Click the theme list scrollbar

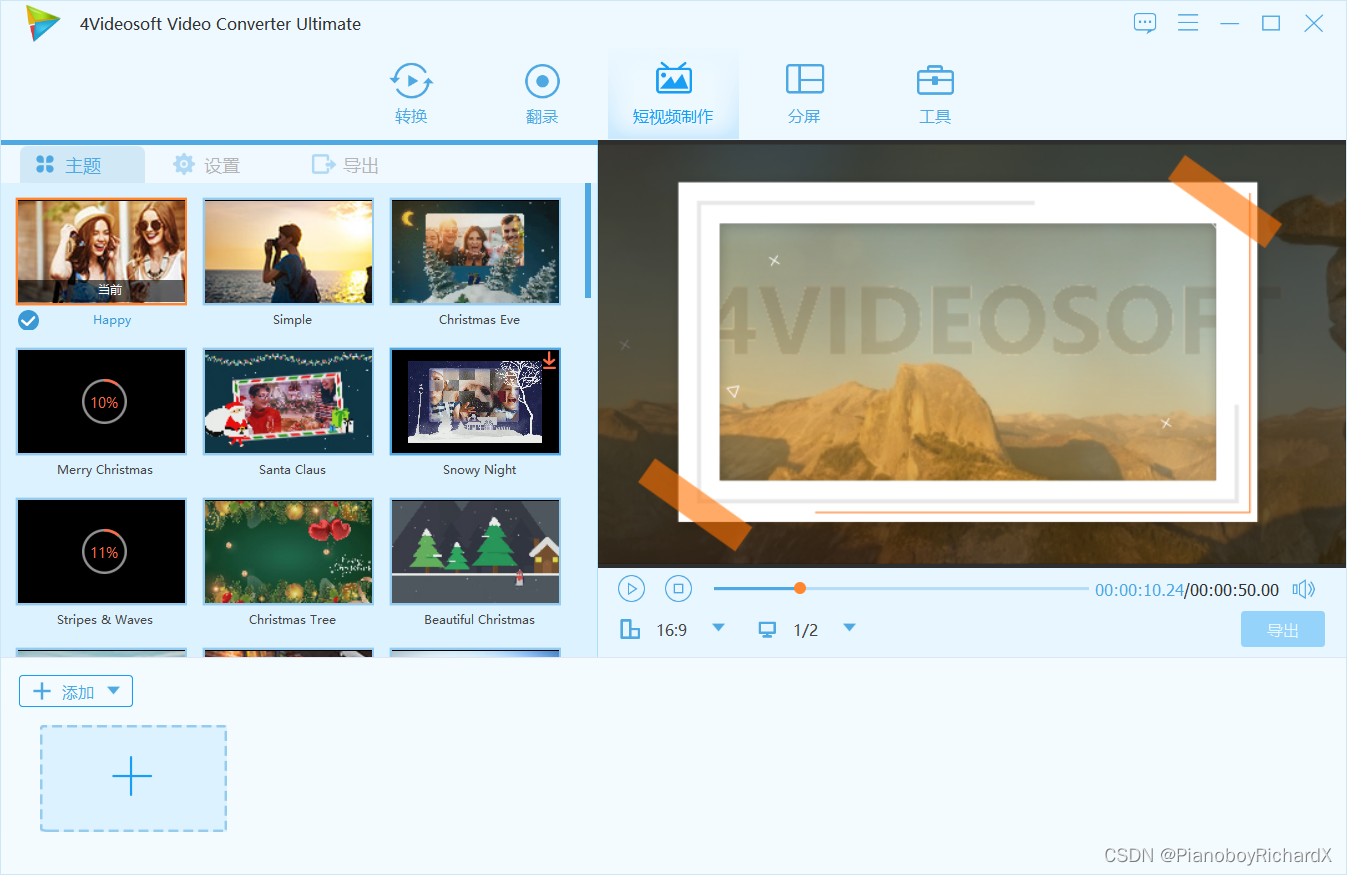[588, 240]
